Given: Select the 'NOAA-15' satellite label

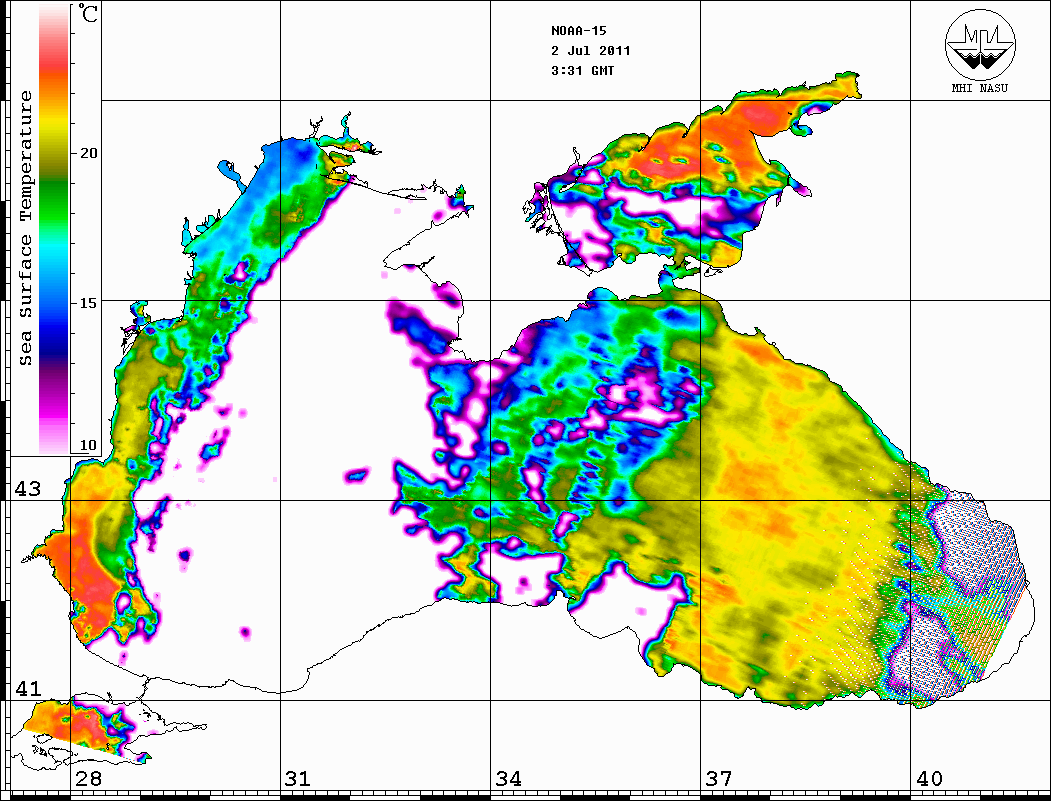Looking at the screenshot, I should click(578, 31).
